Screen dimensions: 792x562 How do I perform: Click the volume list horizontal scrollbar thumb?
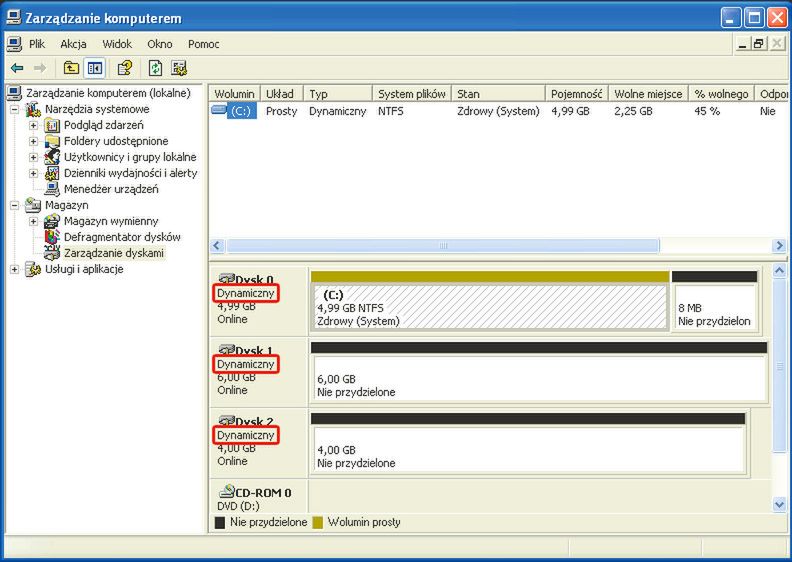click(x=443, y=246)
